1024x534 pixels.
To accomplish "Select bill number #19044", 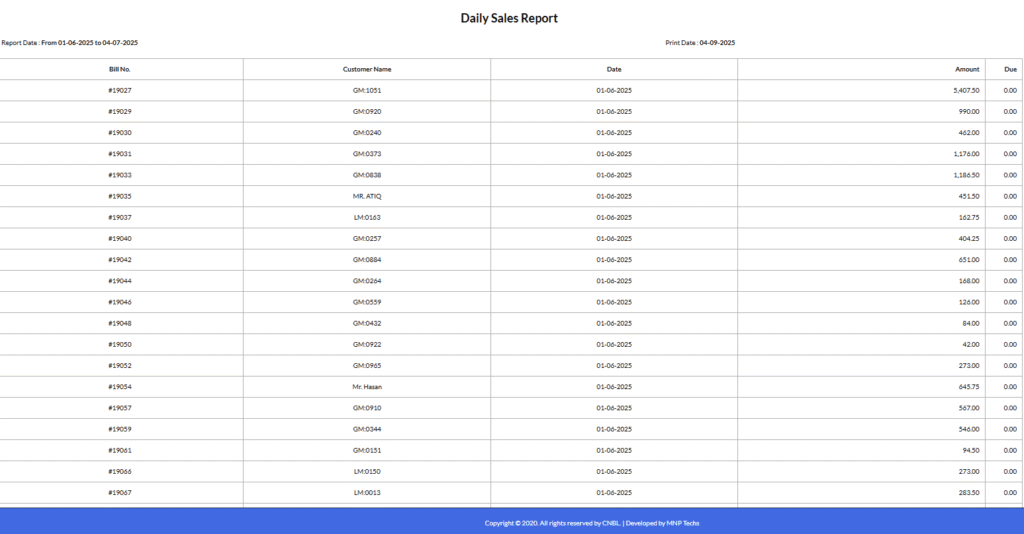I will (120, 281).
